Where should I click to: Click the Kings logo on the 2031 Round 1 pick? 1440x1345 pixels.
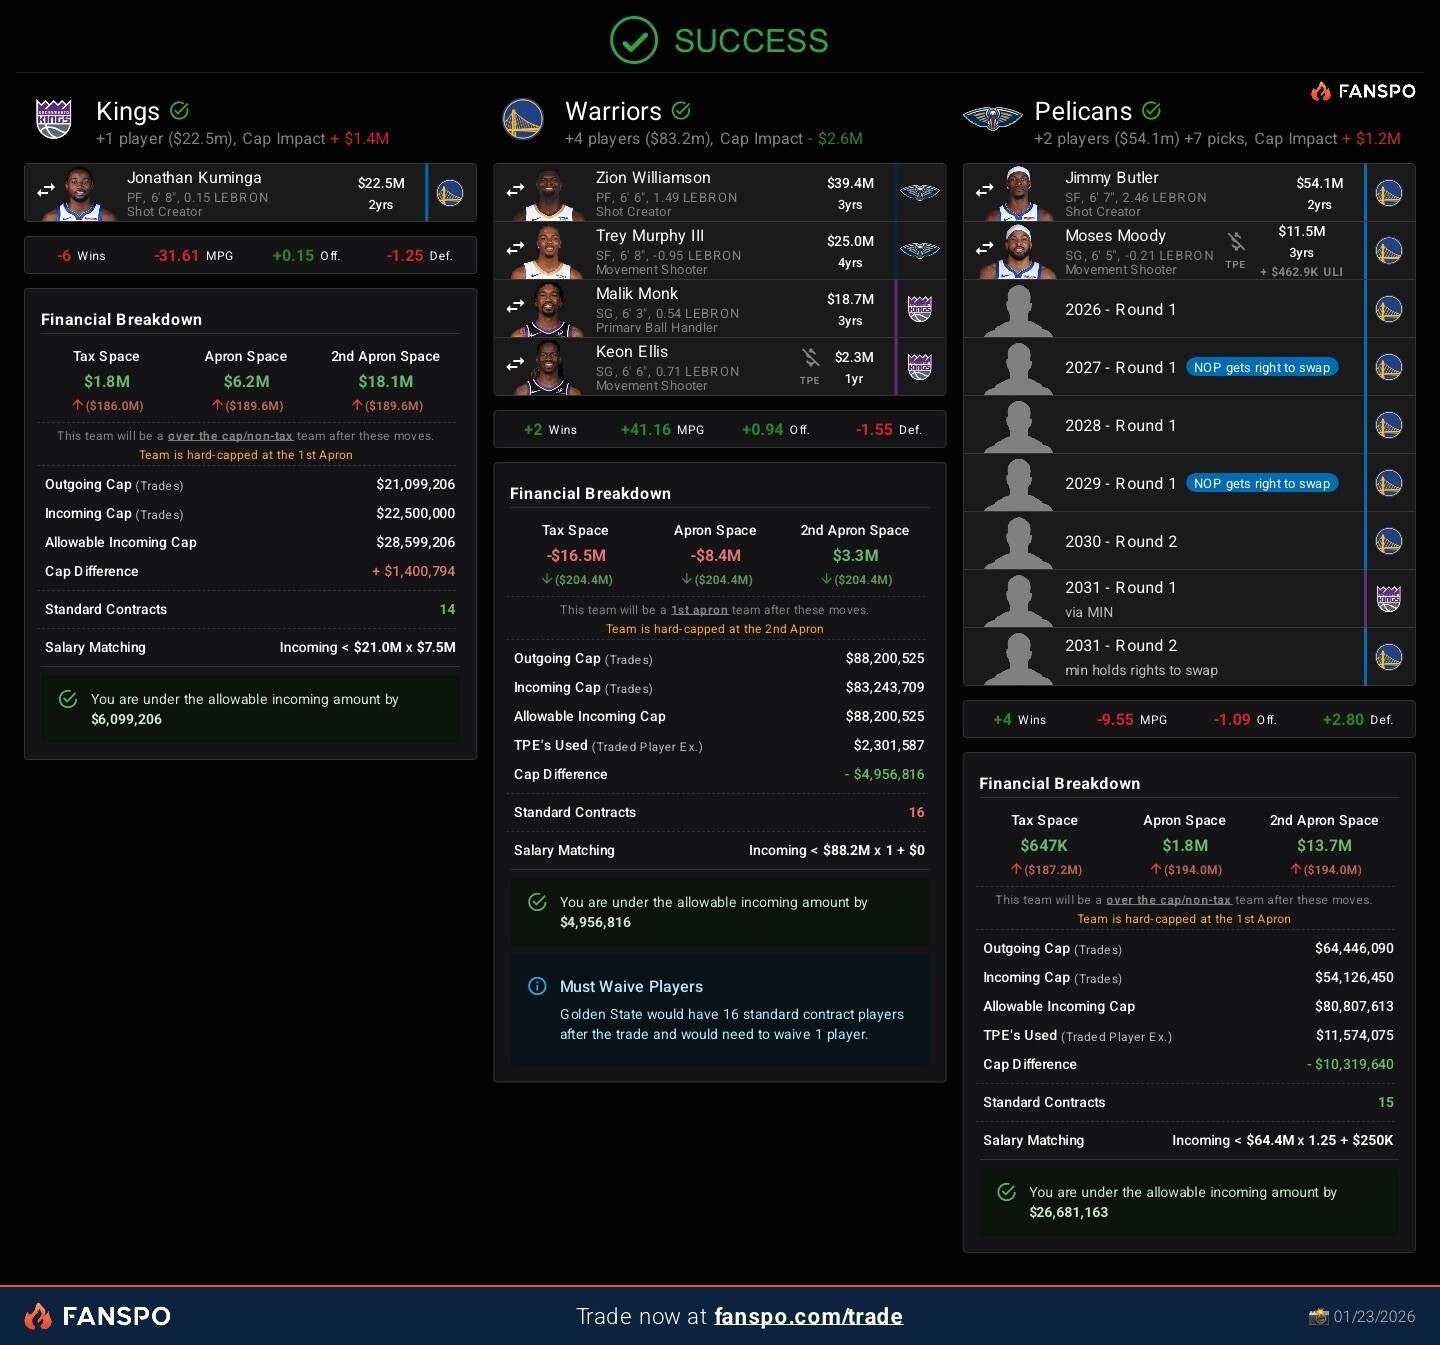pos(1388,599)
